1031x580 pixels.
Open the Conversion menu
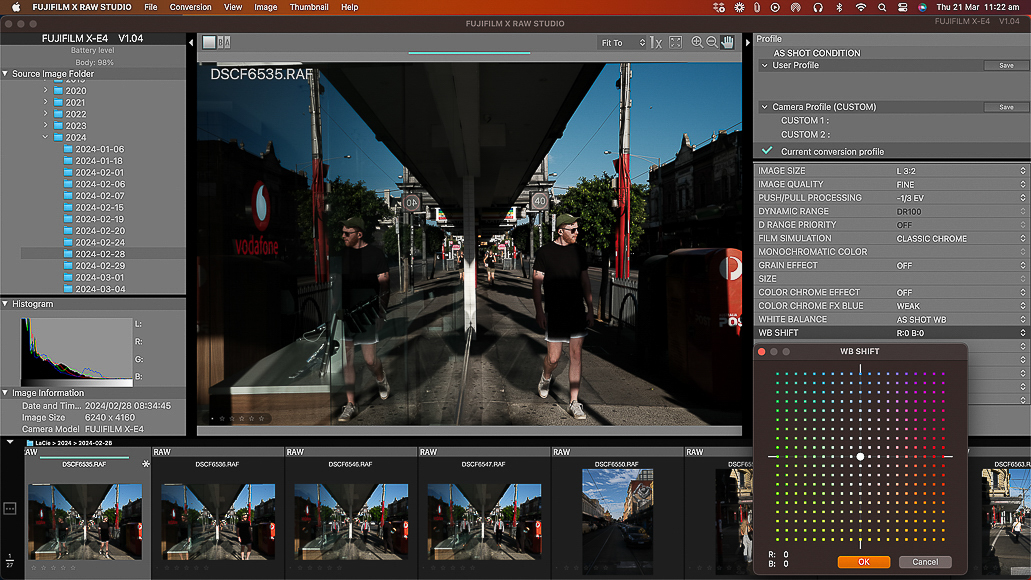pyautogui.click(x=191, y=7)
